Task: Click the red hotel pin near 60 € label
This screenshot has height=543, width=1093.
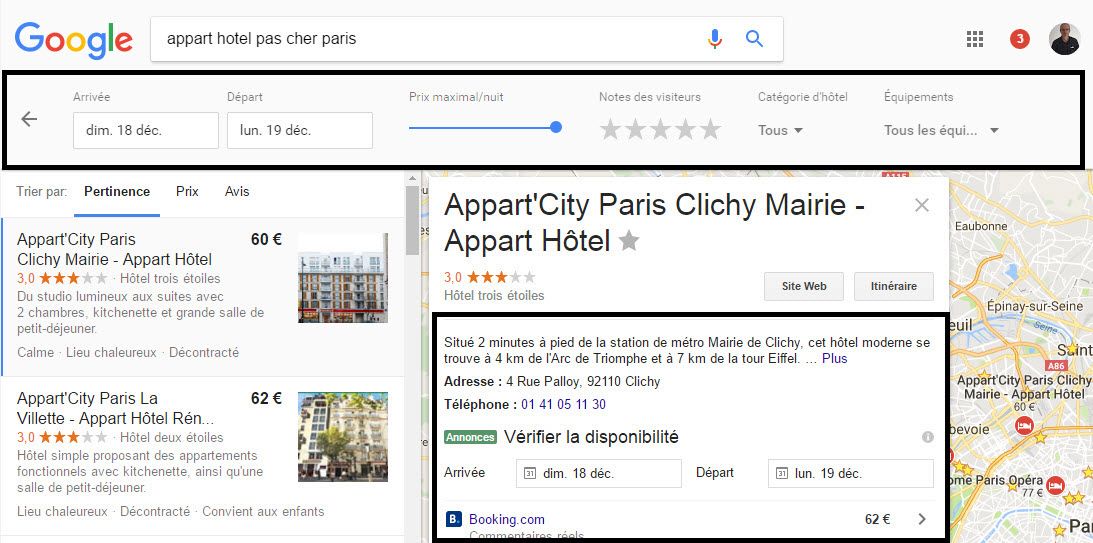Action: (x=1023, y=425)
